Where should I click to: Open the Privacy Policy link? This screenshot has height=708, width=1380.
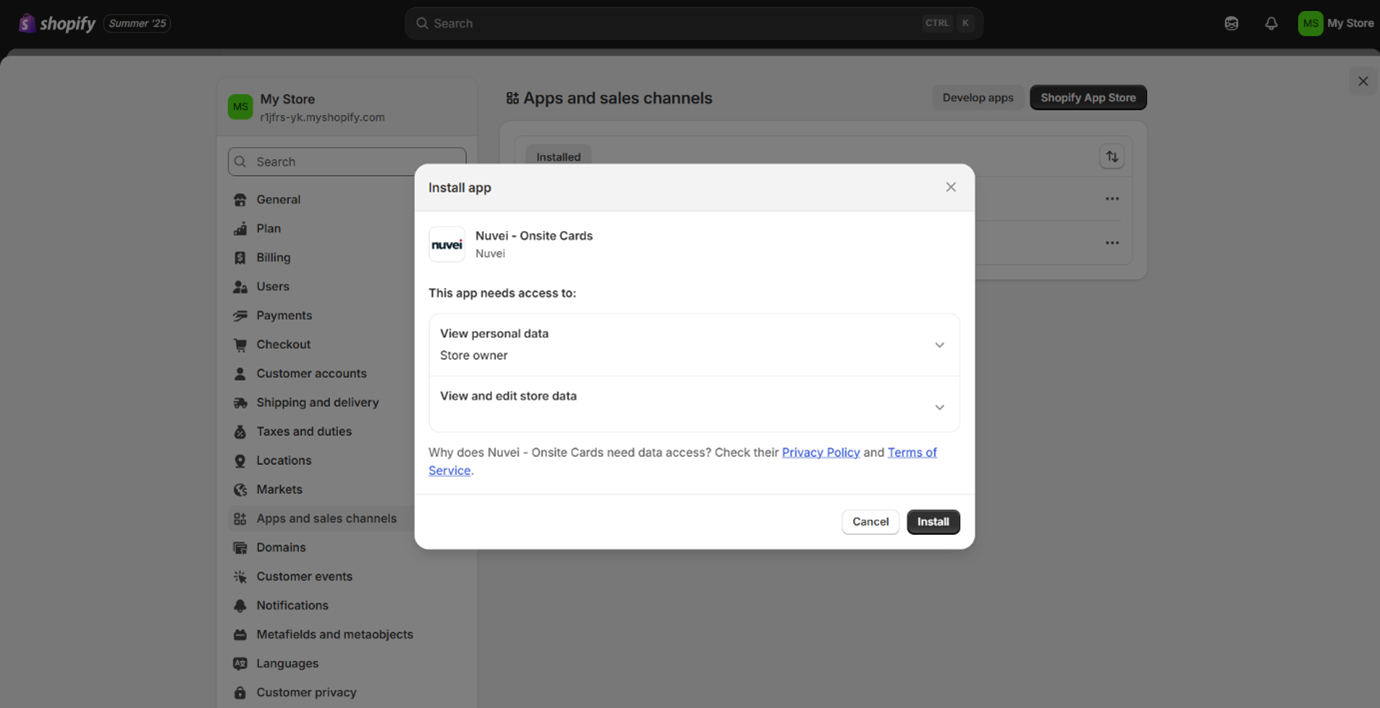821,453
